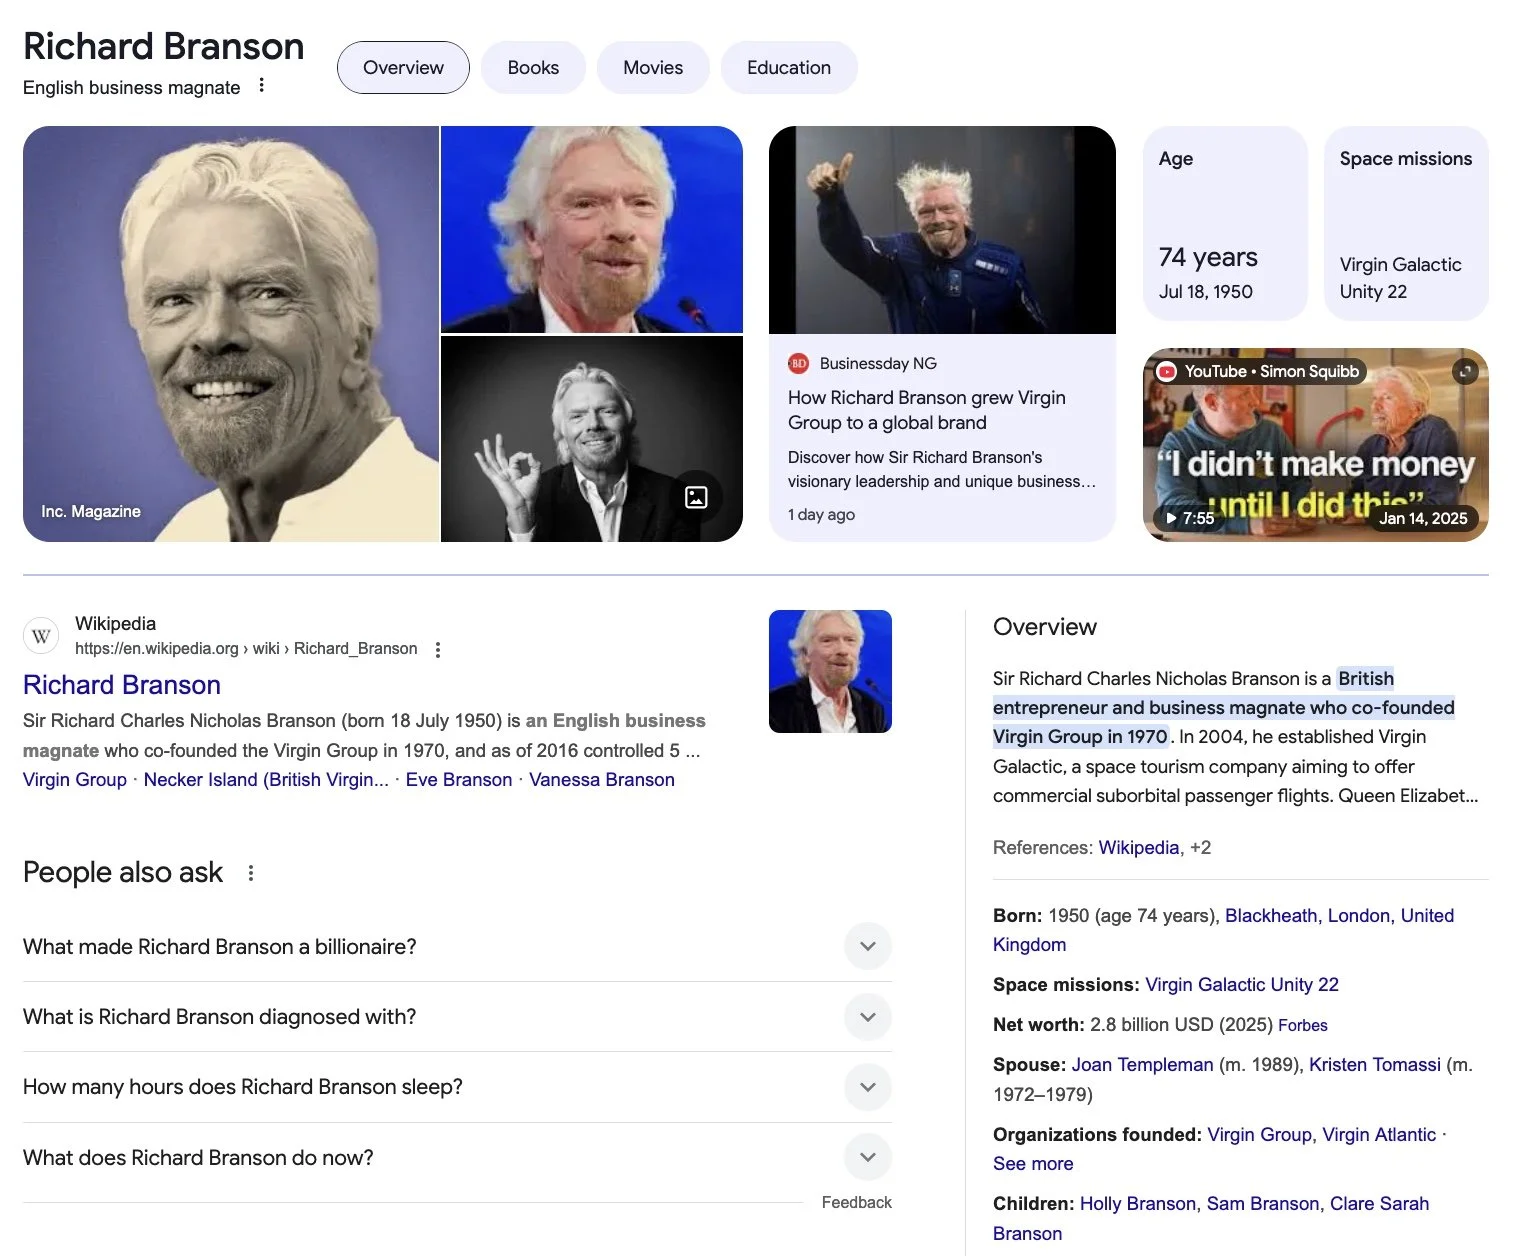Viewport: 1530px width, 1256px height.
Task: Click the three-dot menu next to Wikipedia URL
Action: coord(437,650)
